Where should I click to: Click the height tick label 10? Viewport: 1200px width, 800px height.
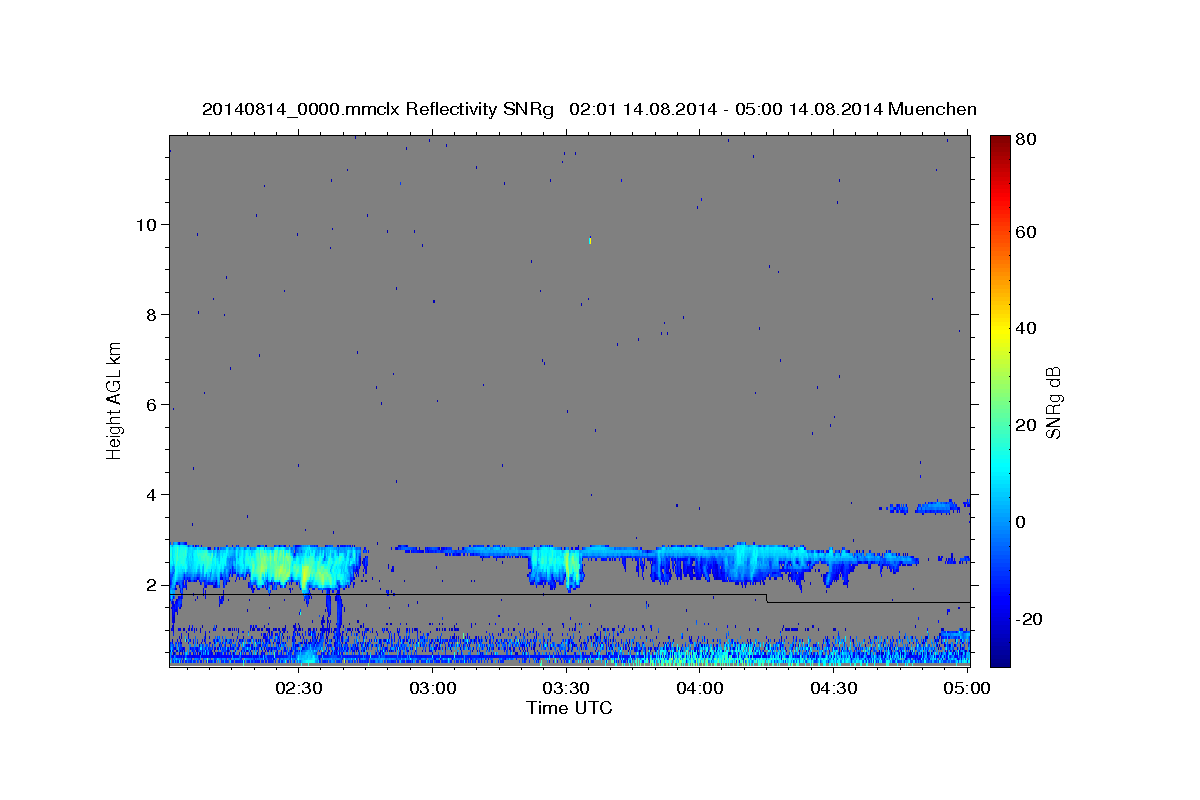(145, 224)
